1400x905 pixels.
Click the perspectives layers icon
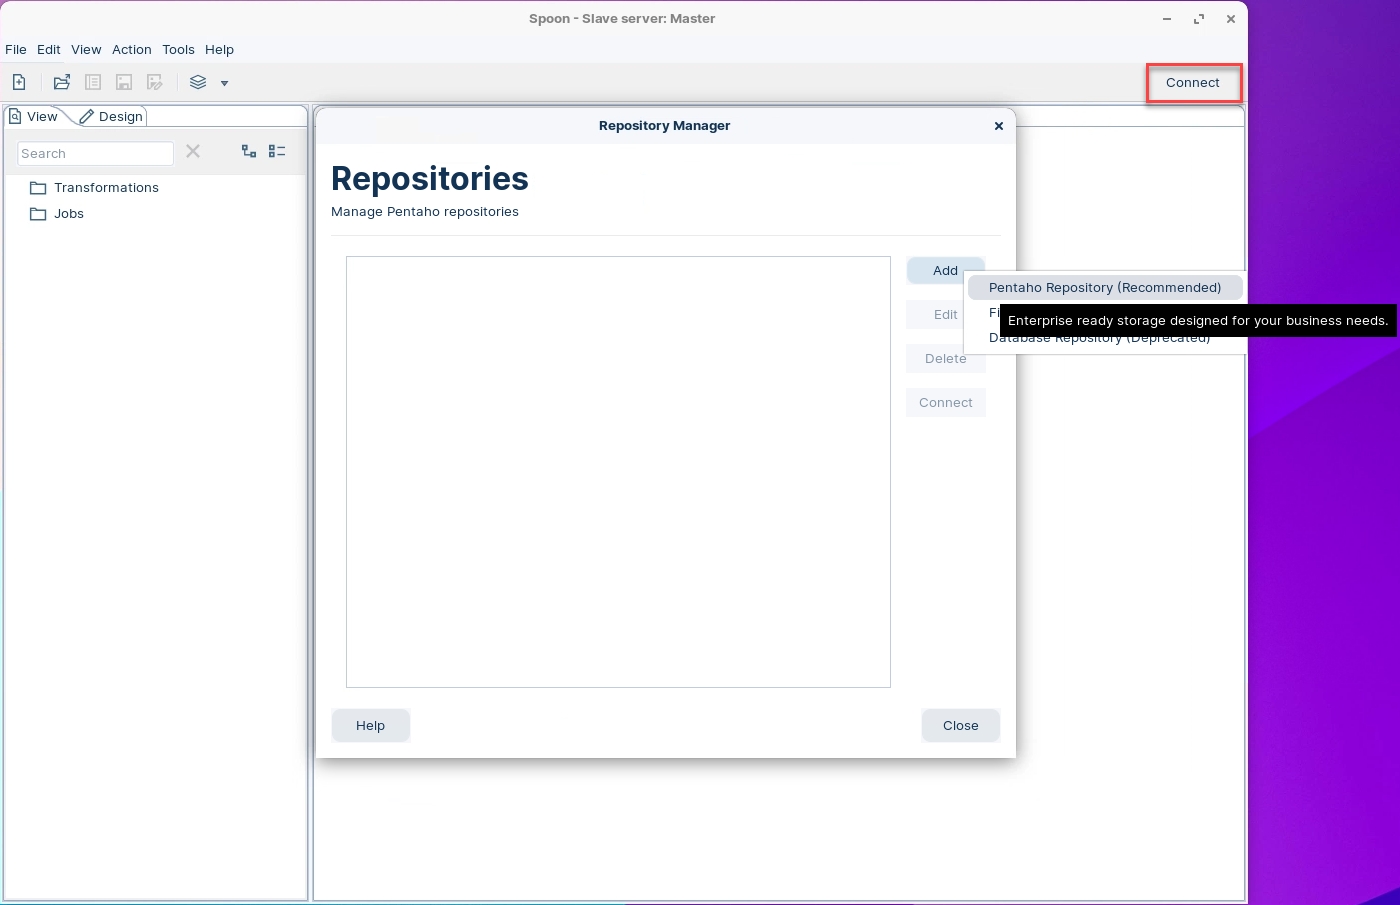click(x=198, y=82)
